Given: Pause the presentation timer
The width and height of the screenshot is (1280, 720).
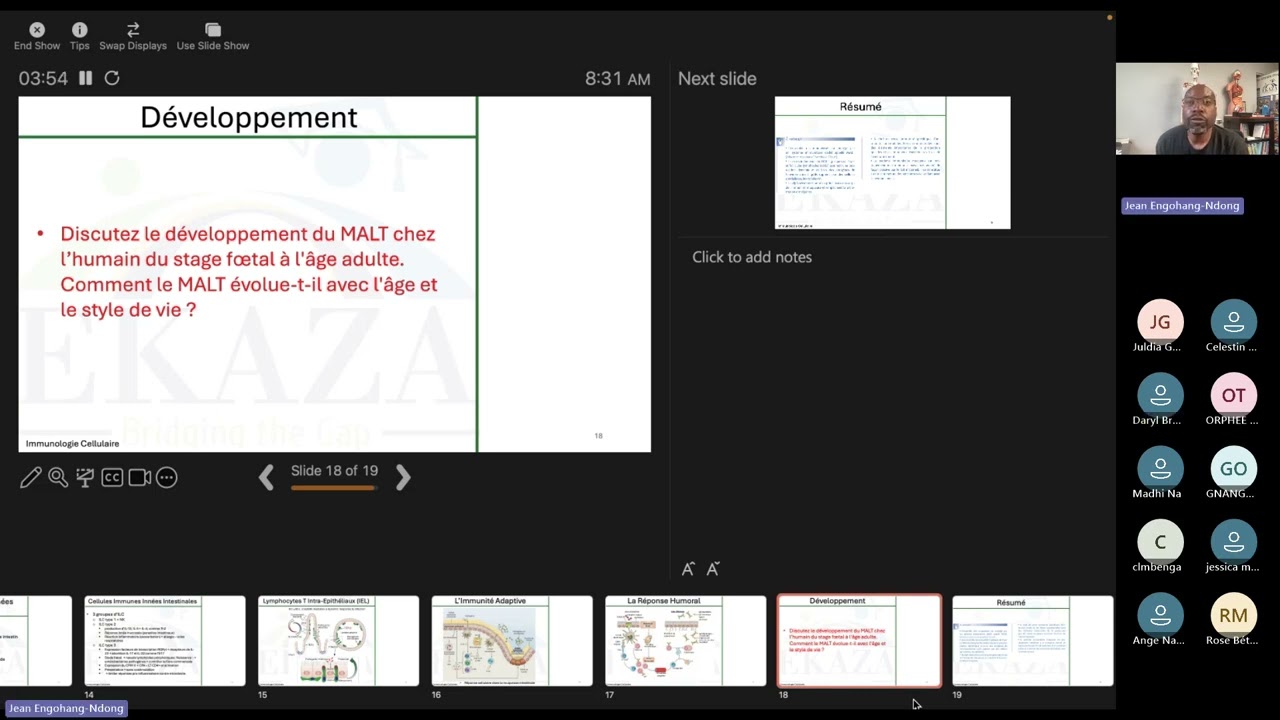Looking at the screenshot, I should [x=86, y=78].
